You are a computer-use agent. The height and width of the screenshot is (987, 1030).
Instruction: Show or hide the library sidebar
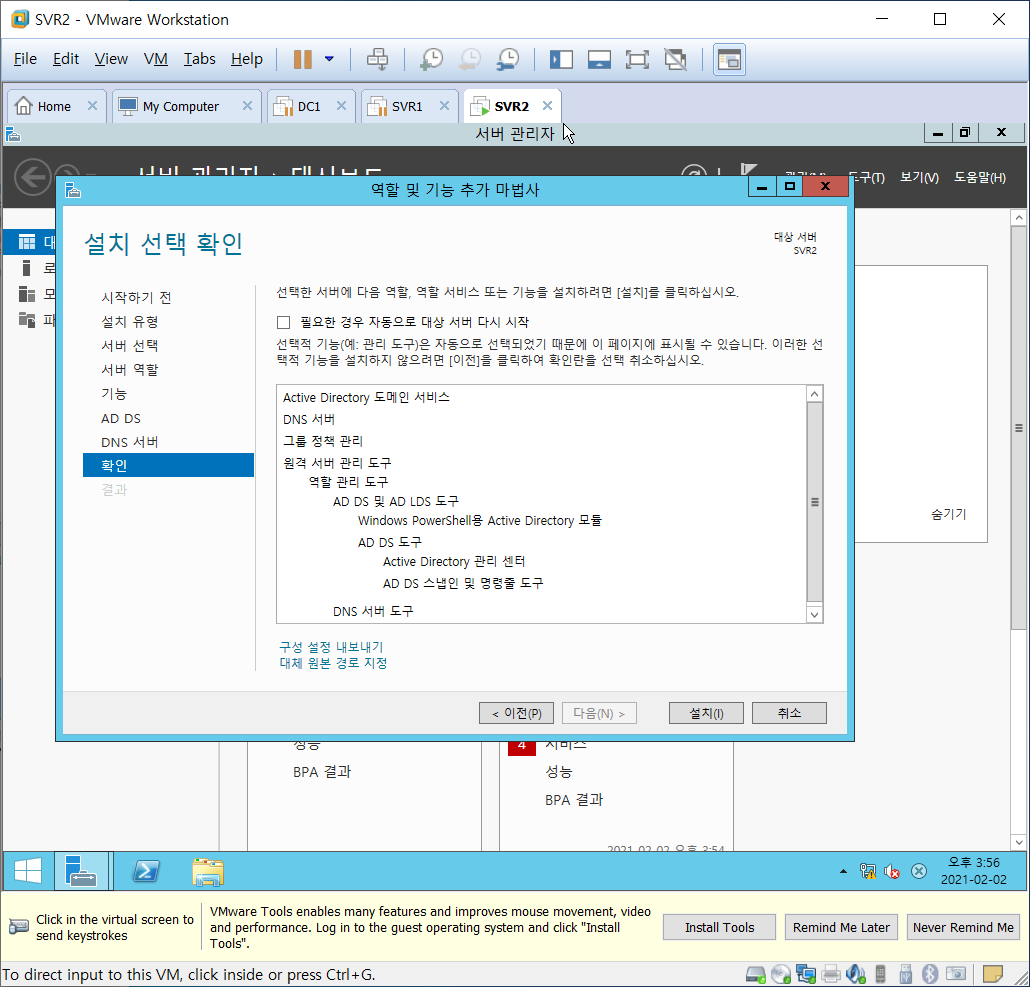click(561, 60)
